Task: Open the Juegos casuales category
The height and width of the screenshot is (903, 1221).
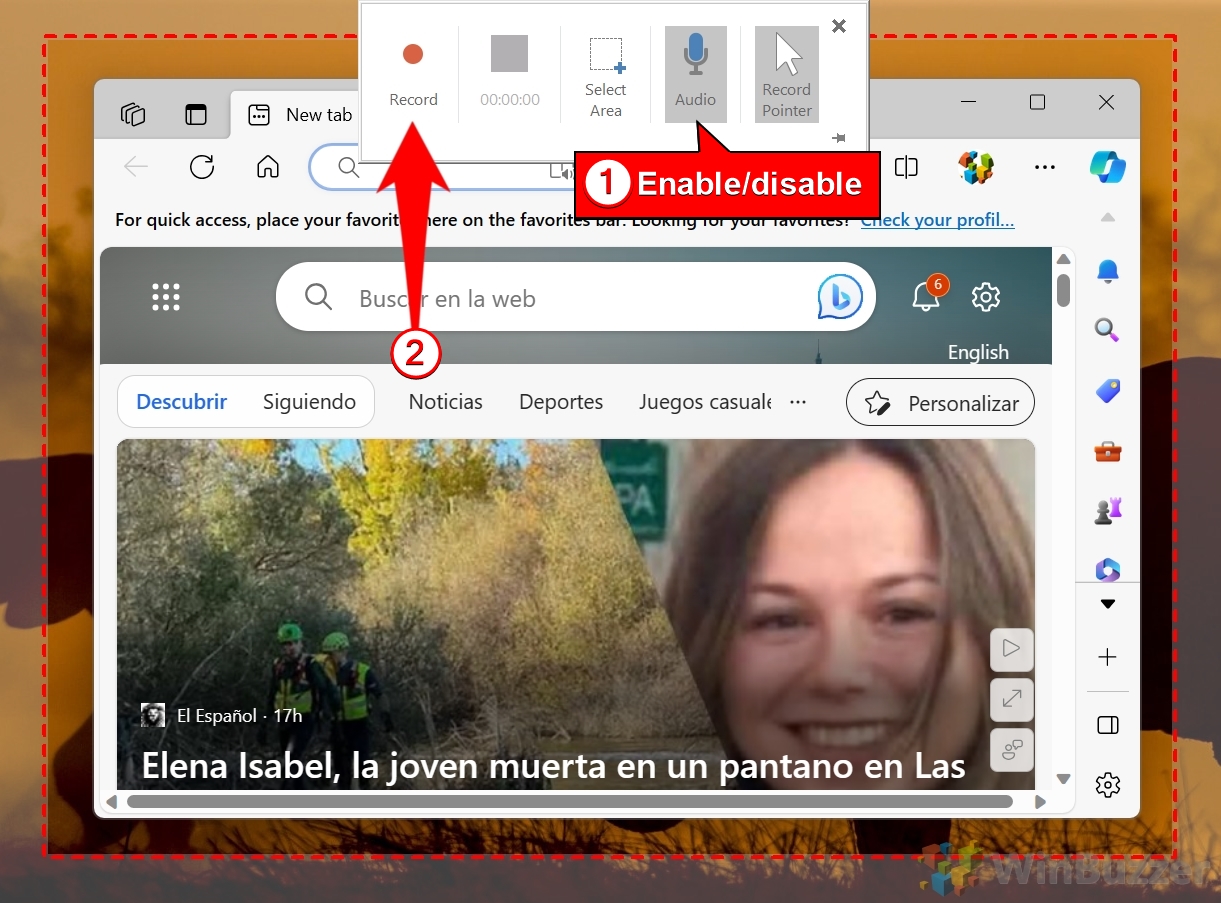Action: click(x=705, y=402)
